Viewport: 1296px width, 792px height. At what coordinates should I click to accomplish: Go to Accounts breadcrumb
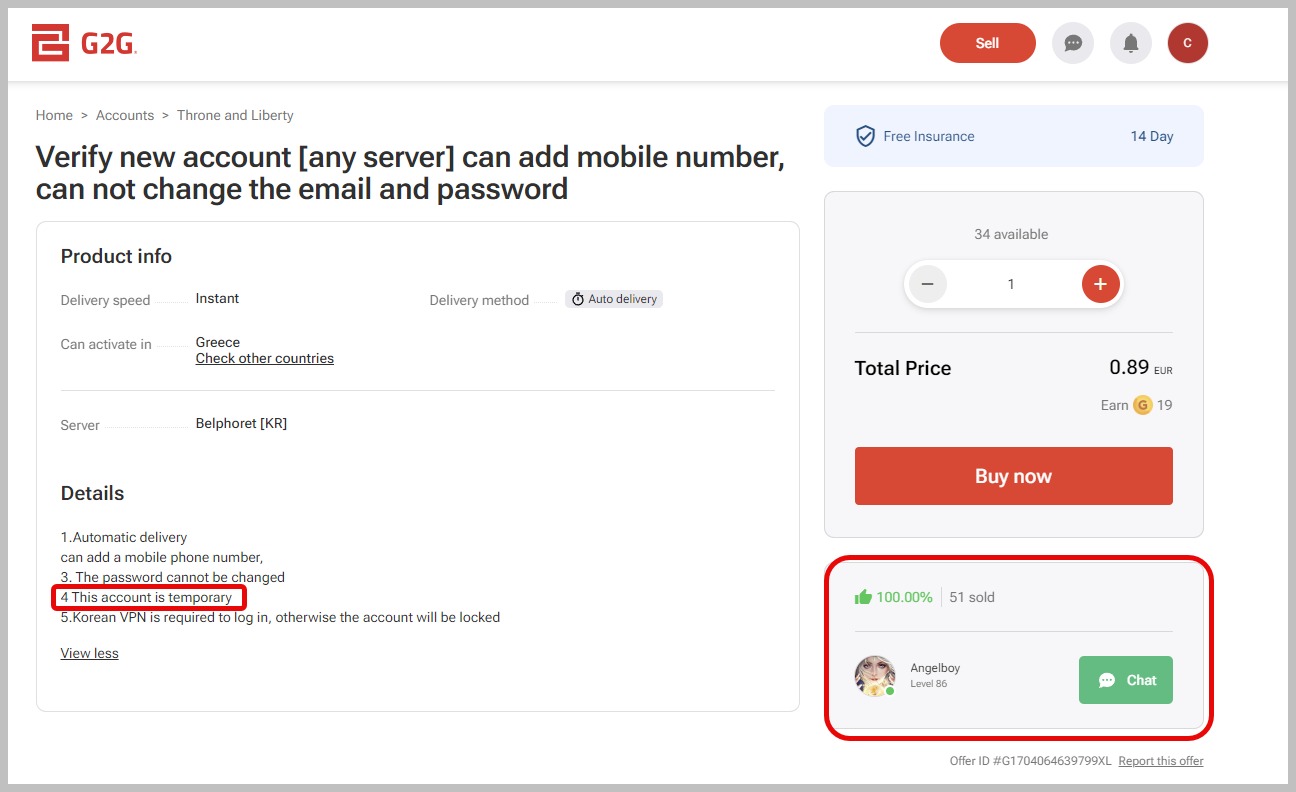125,115
